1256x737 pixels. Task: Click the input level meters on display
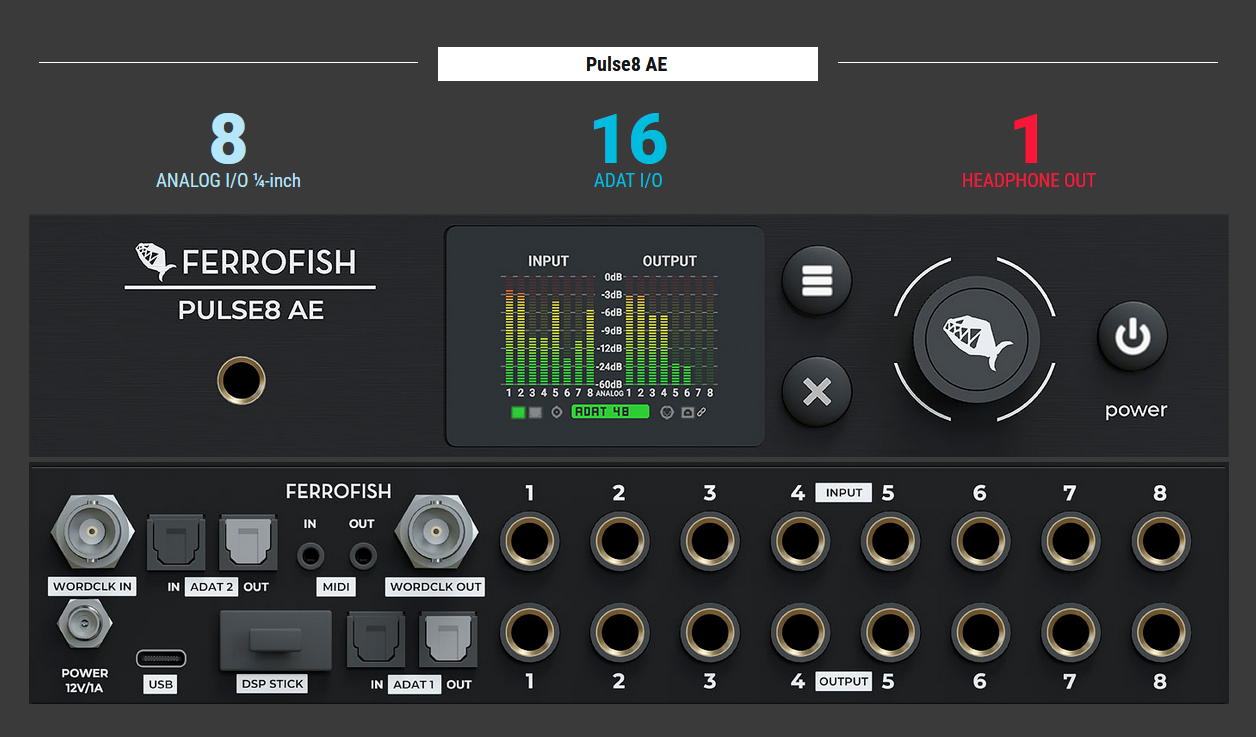549,331
